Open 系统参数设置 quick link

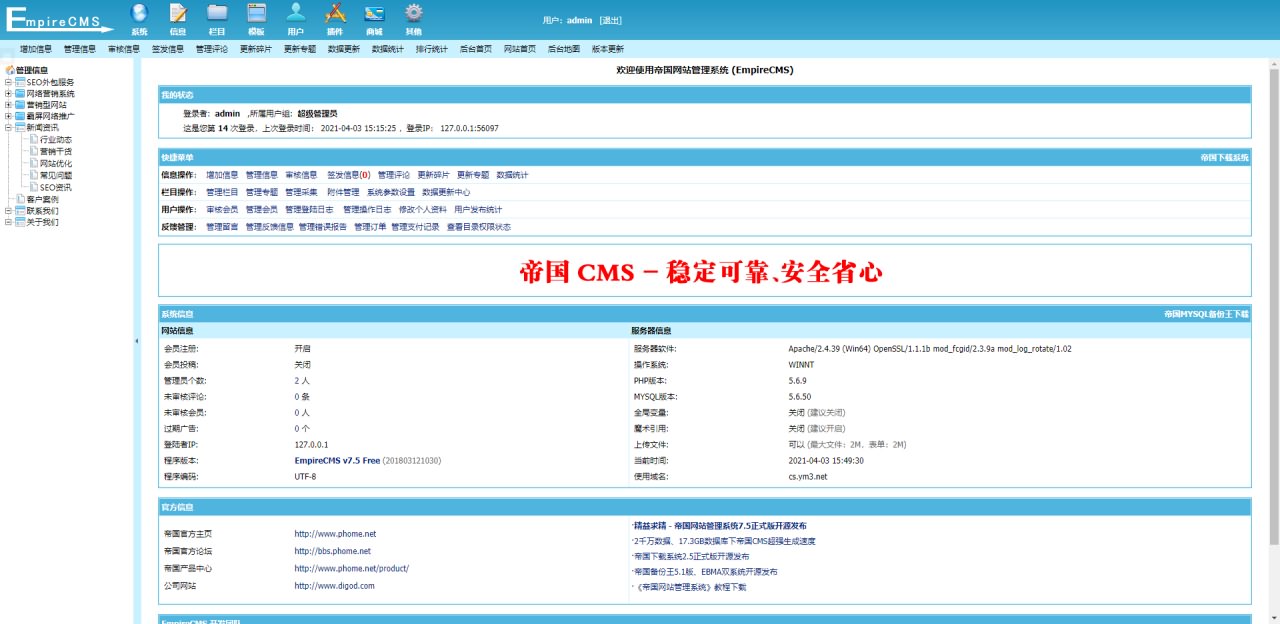coord(391,192)
